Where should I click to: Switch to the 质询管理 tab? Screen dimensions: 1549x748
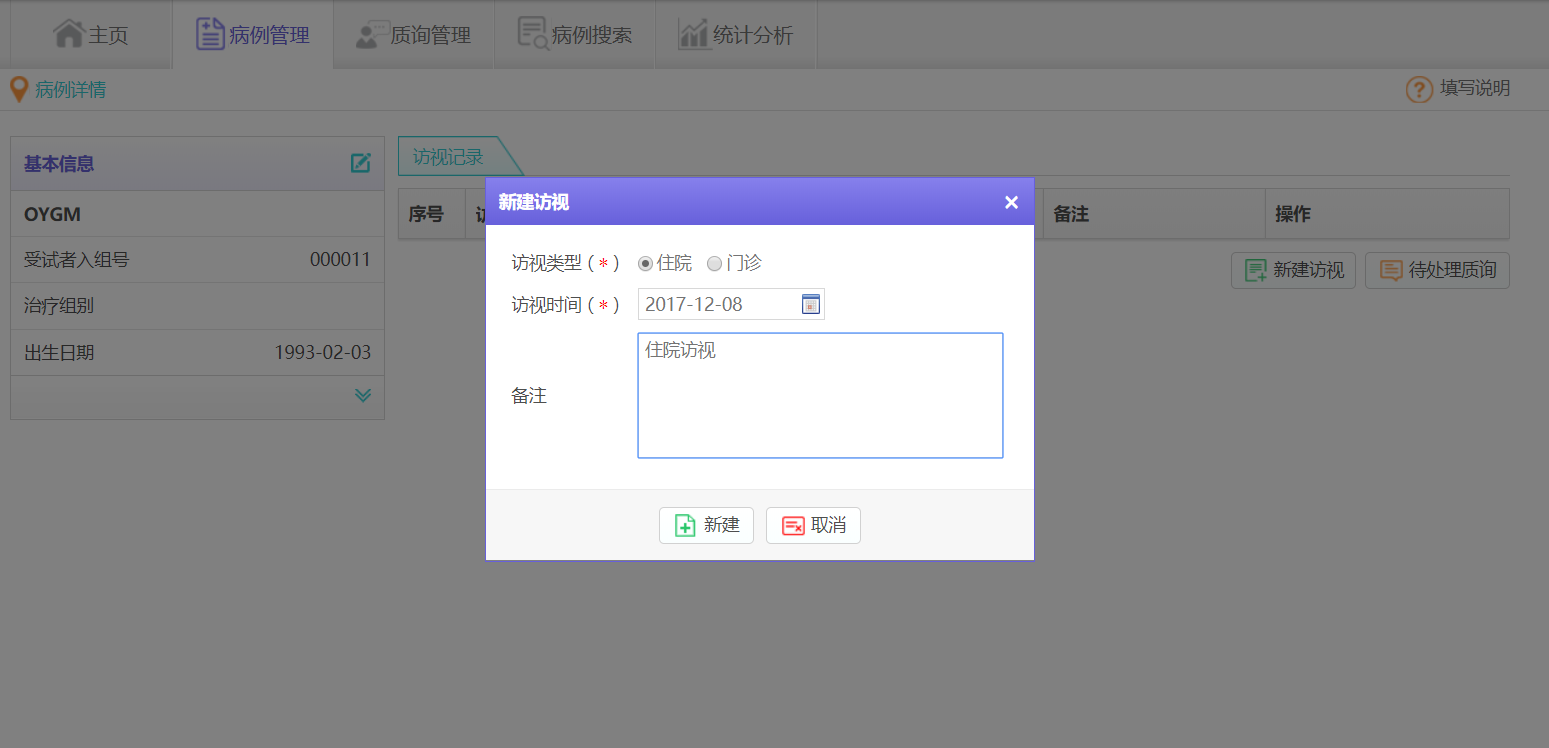pyautogui.click(x=414, y=35)
